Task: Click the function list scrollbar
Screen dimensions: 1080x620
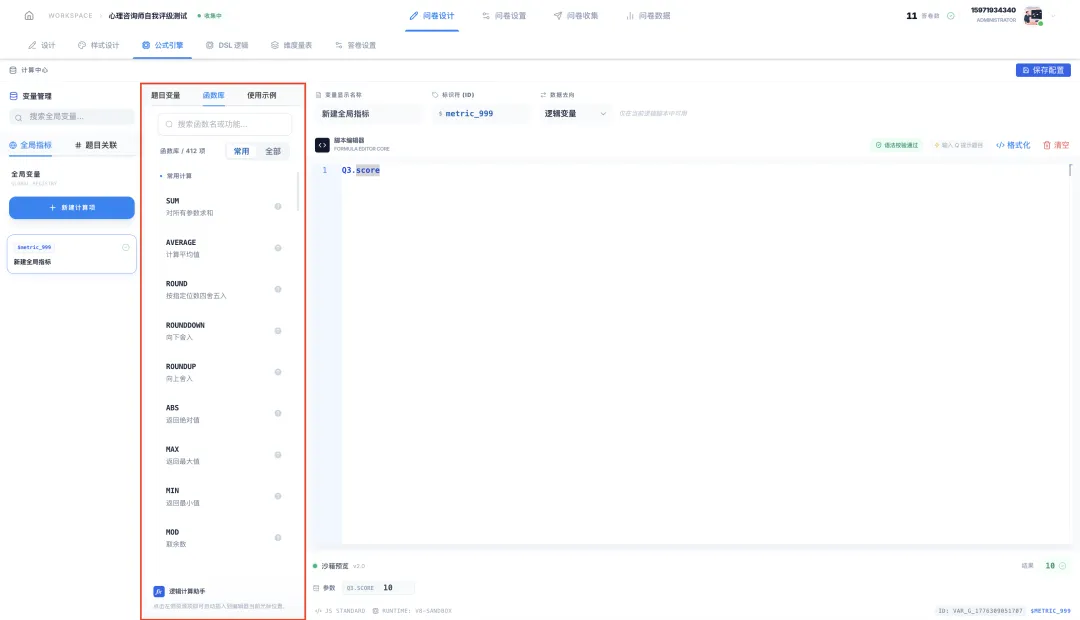Action: (298, 192)
